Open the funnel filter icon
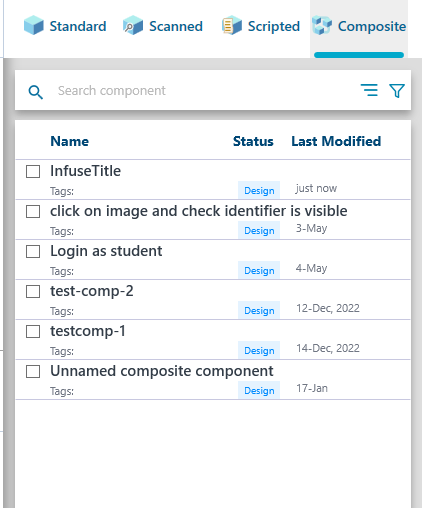Screen dimensions: 422x508 (397, 91)
